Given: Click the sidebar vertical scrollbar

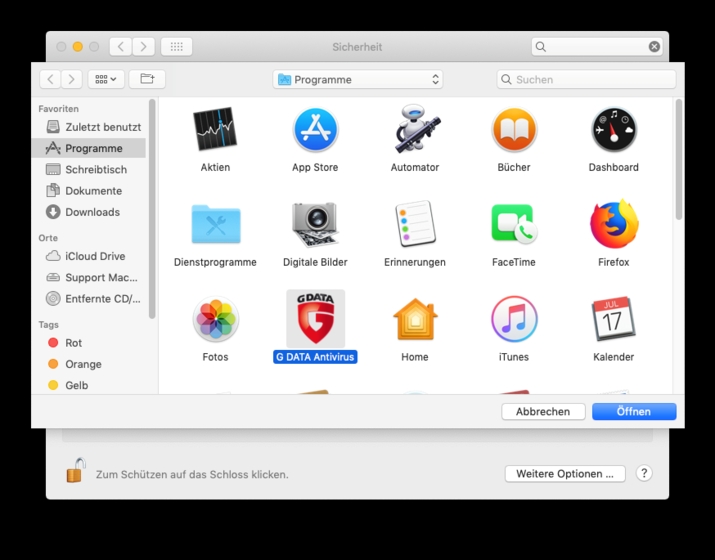Looking at the screenshot, I should tap(152, 209).
